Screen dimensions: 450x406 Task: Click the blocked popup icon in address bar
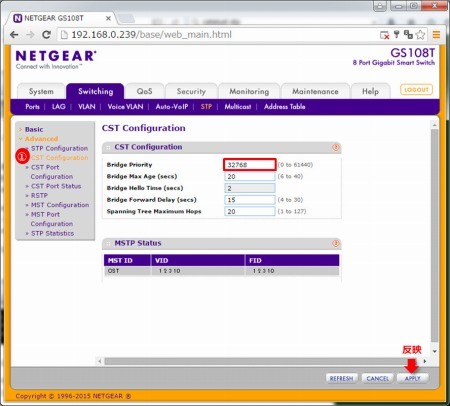click(384, 35)
